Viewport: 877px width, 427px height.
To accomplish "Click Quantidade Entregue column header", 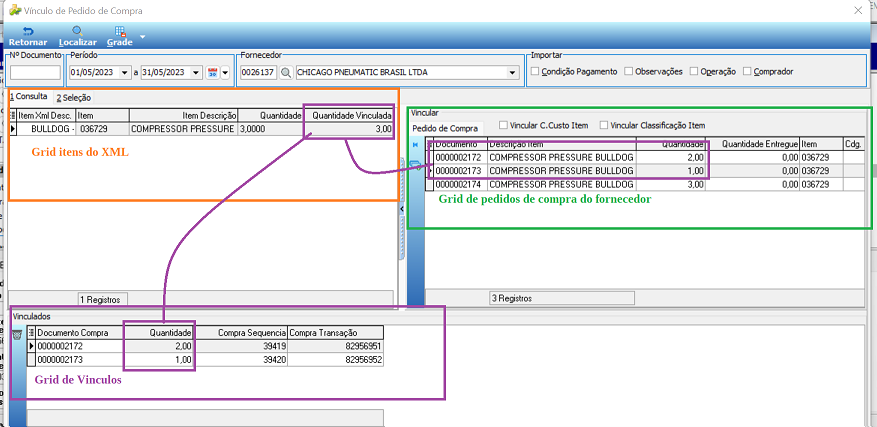I will point(752,144).
